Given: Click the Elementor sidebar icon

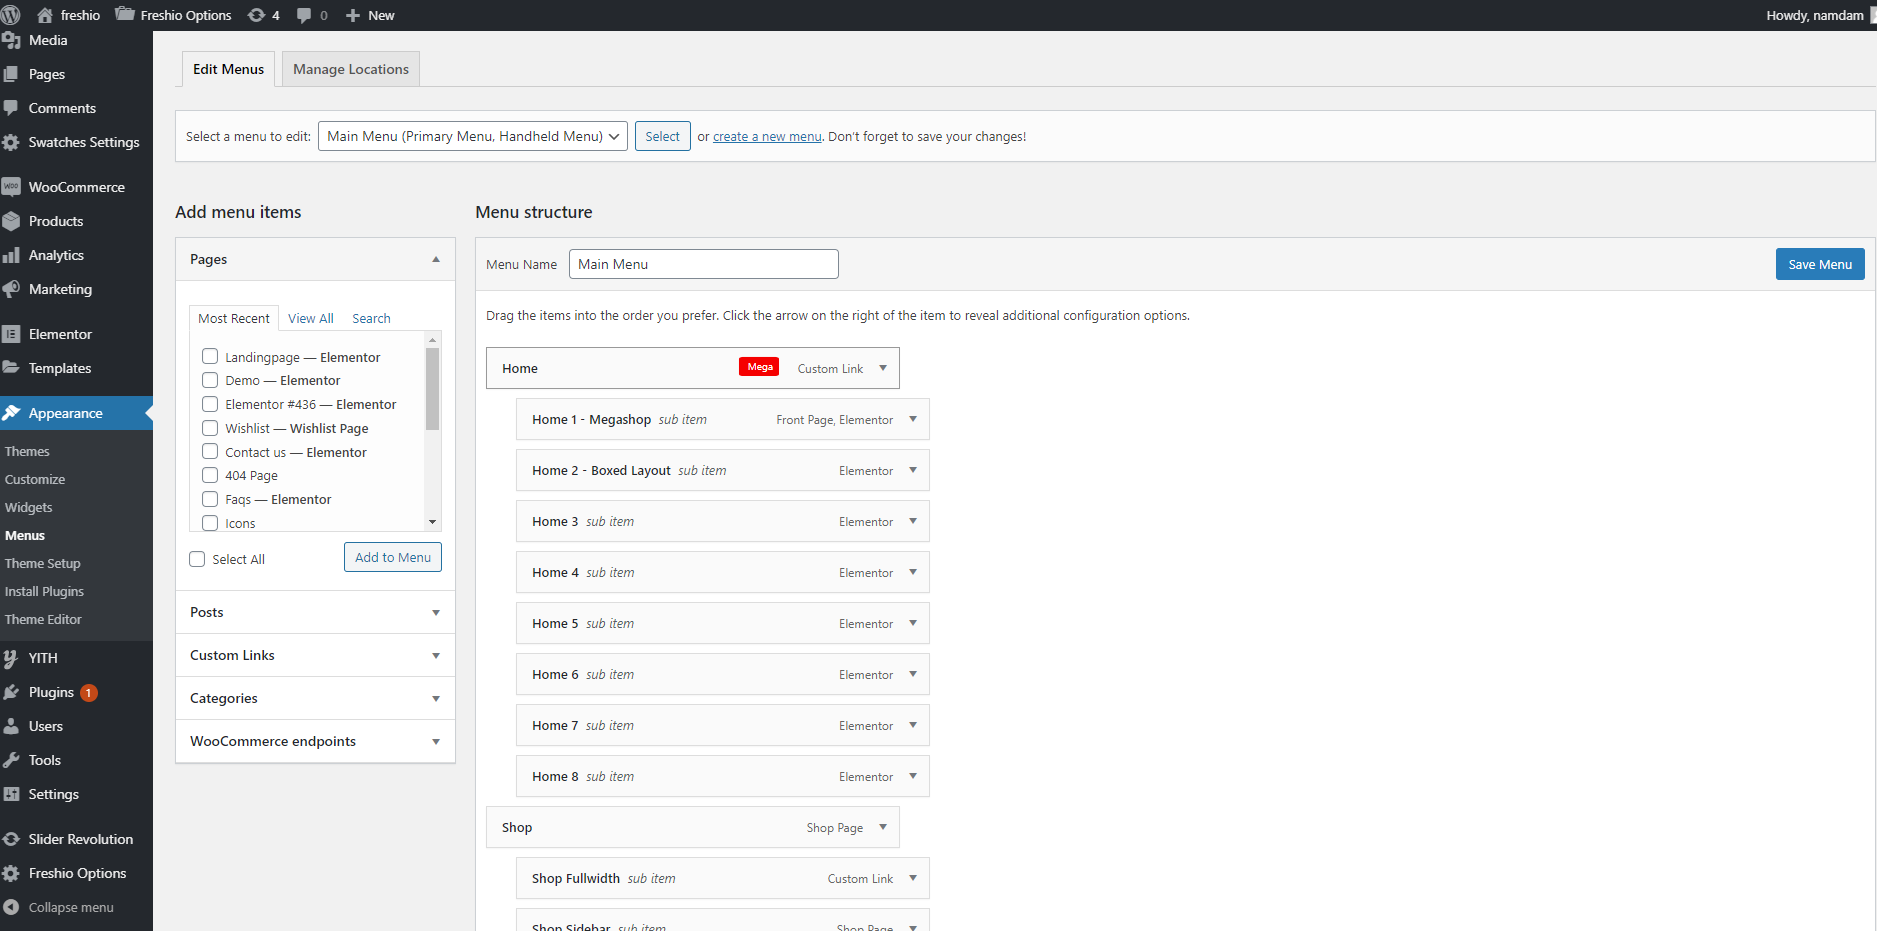Looking at the screenshot, I should [12, 334].
